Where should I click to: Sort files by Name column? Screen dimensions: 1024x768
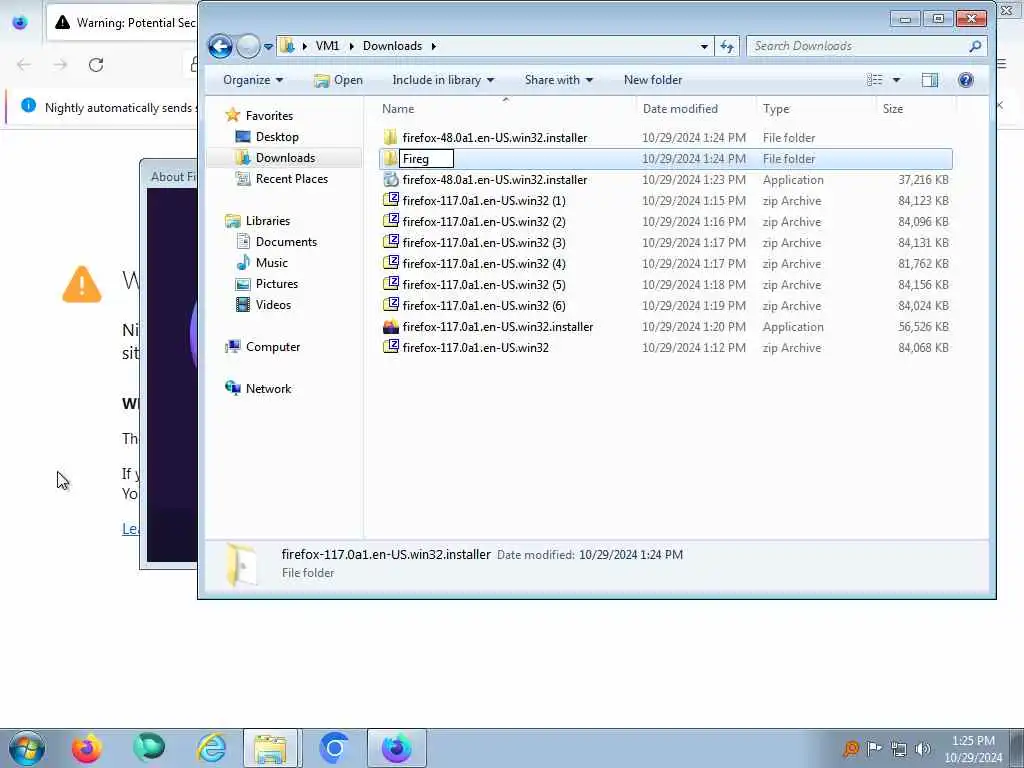click(505, 108)
